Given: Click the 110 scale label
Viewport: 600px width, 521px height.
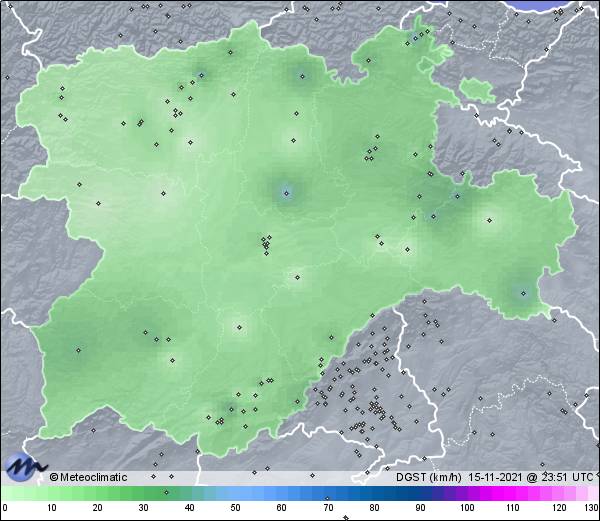Looking at the screenshot, I should (x=513, y=508).
